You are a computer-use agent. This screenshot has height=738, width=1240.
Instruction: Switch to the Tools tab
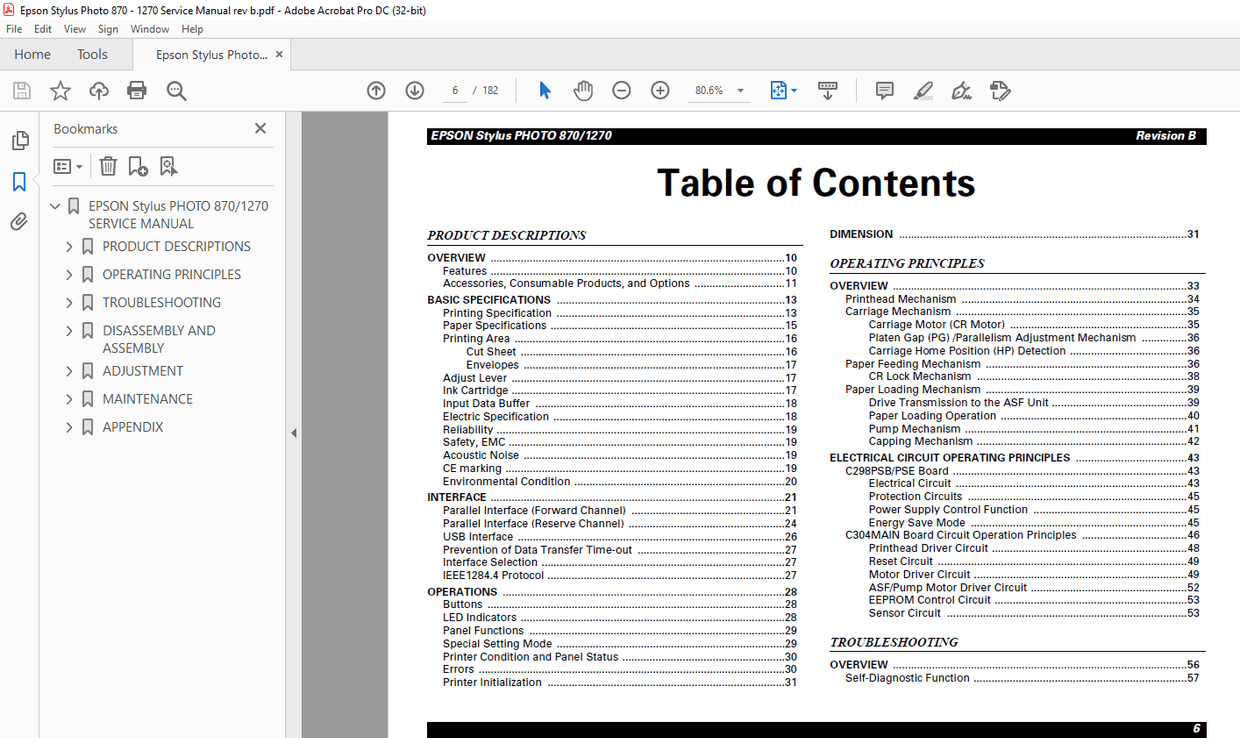pos(92,54)
